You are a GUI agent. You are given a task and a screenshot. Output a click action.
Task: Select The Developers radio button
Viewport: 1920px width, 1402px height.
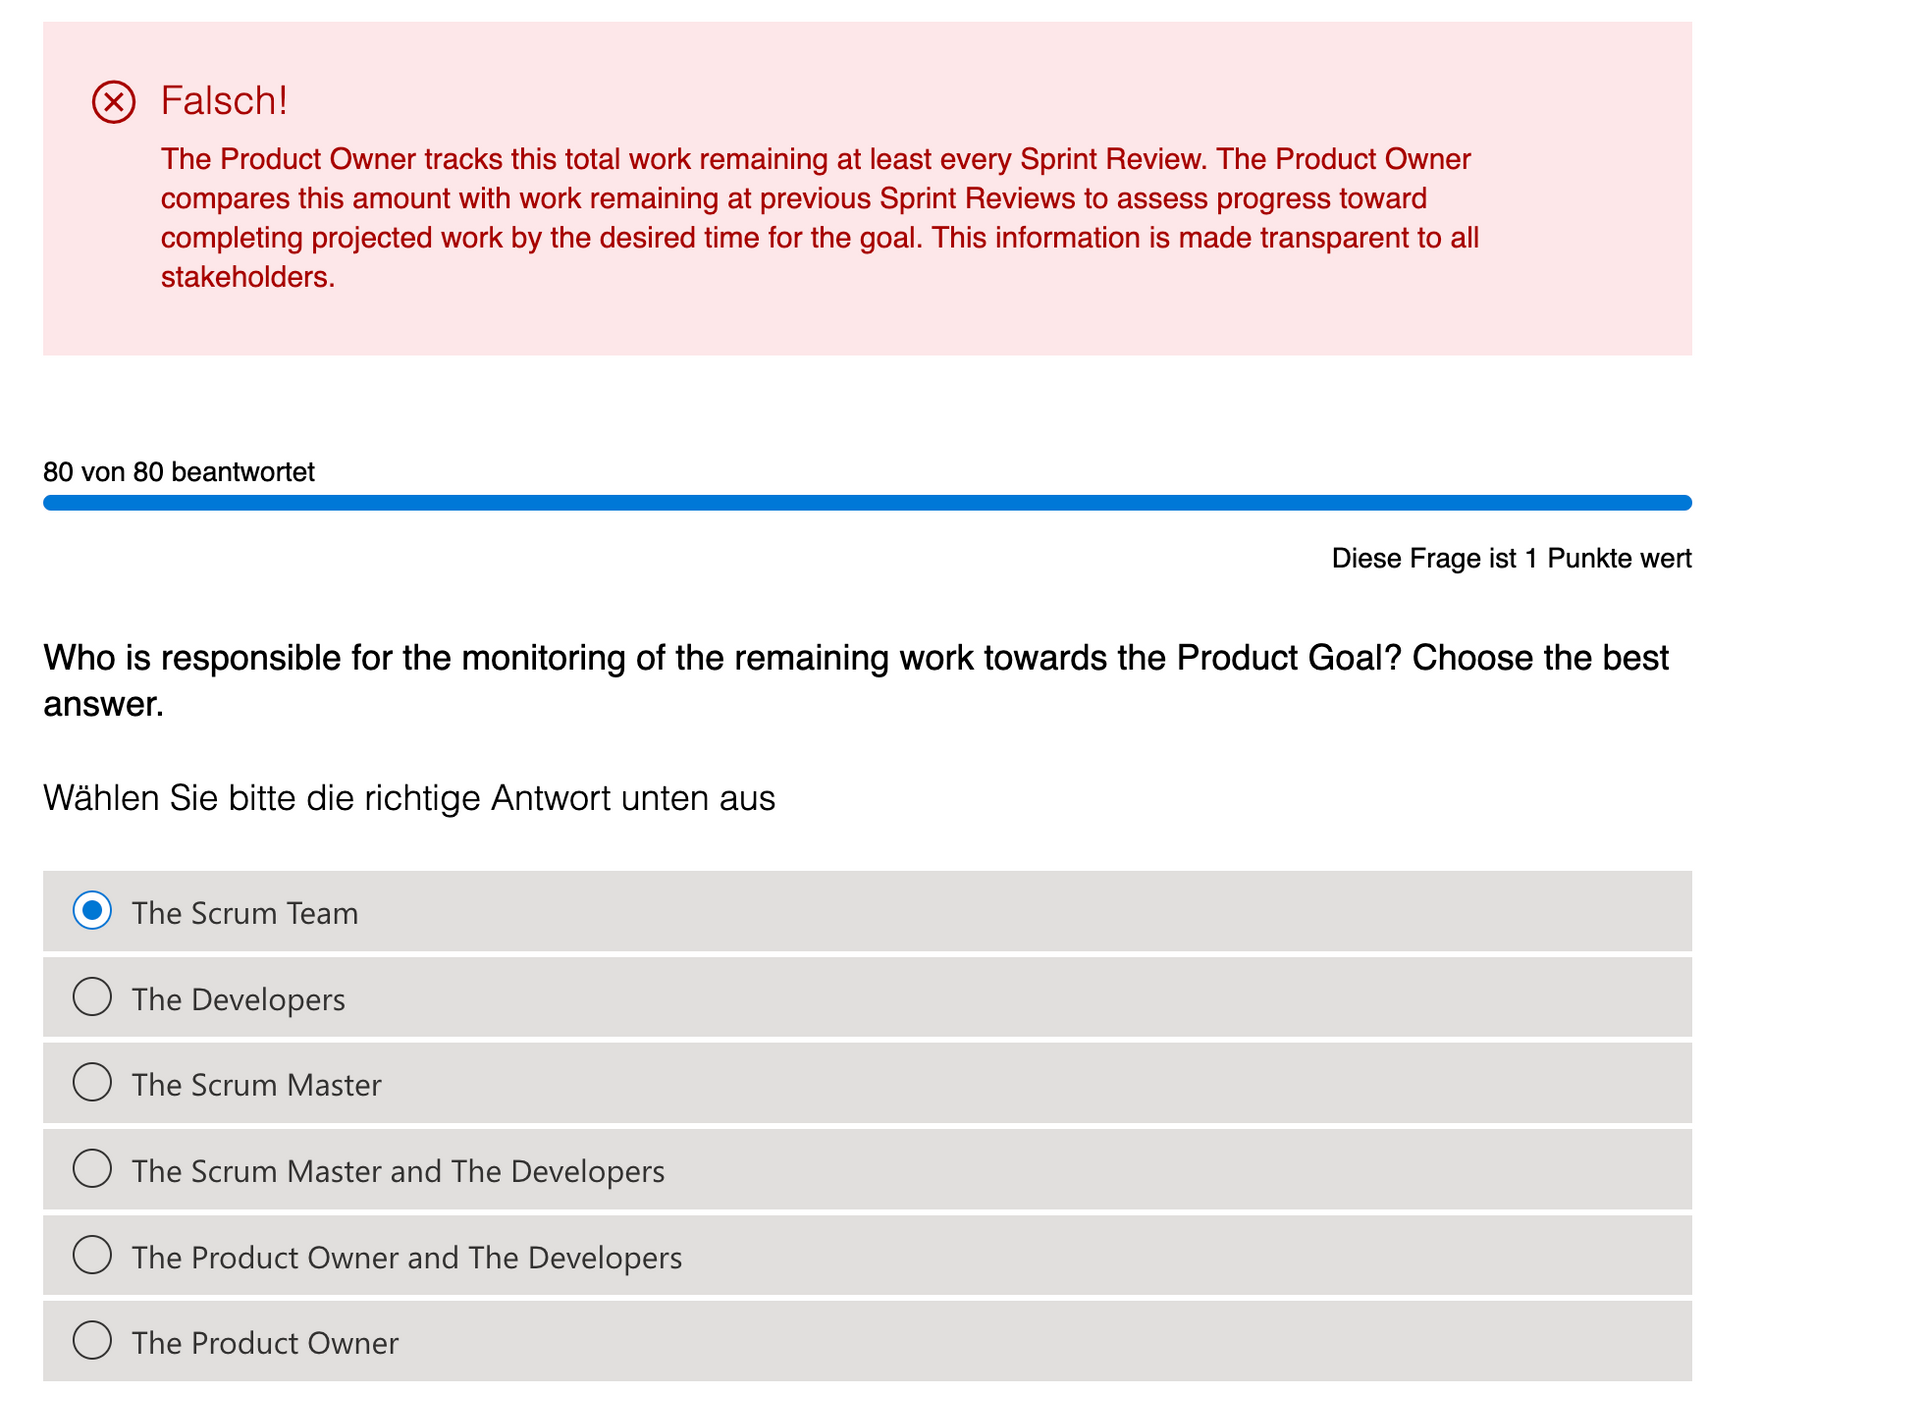92,997
